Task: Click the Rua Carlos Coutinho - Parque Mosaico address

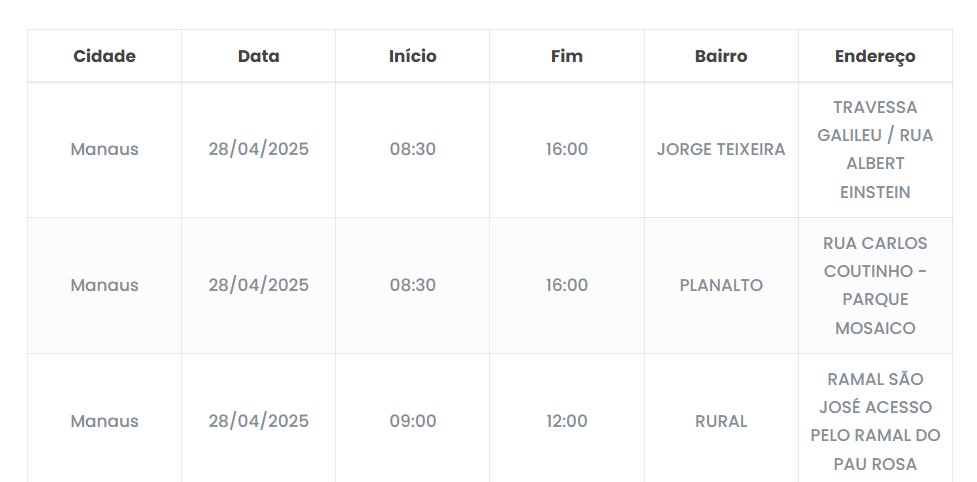Action: click(x=875, y=285)
